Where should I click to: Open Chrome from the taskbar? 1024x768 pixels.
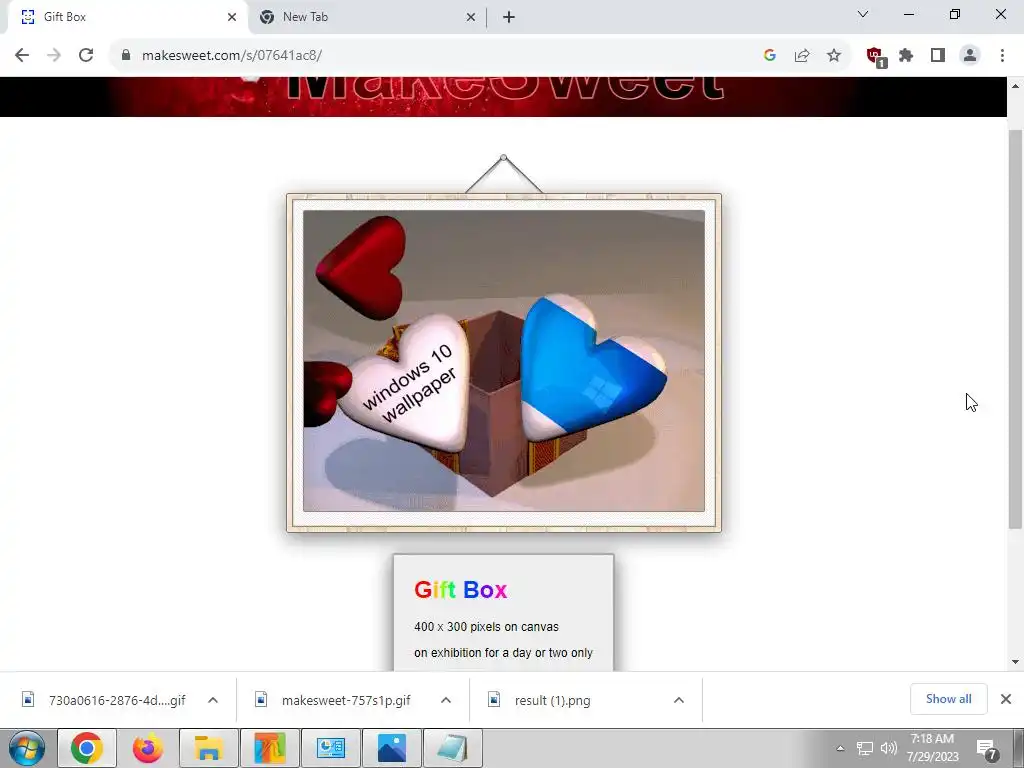(x=87, y=748)
